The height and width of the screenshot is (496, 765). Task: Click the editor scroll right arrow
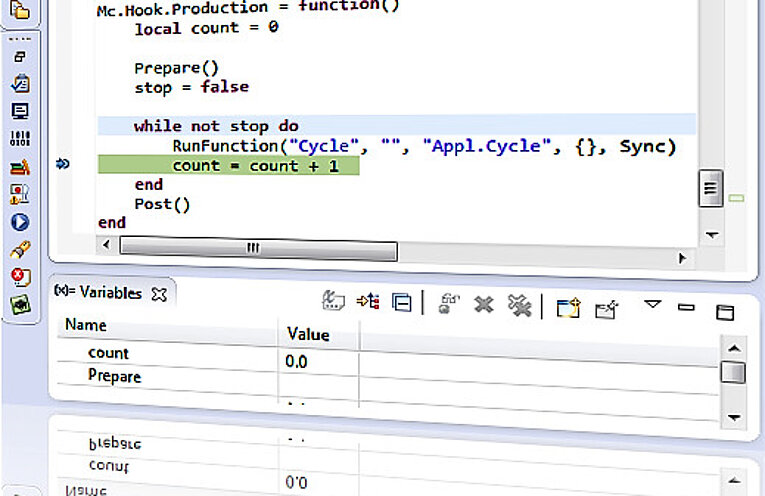(682, 257)
